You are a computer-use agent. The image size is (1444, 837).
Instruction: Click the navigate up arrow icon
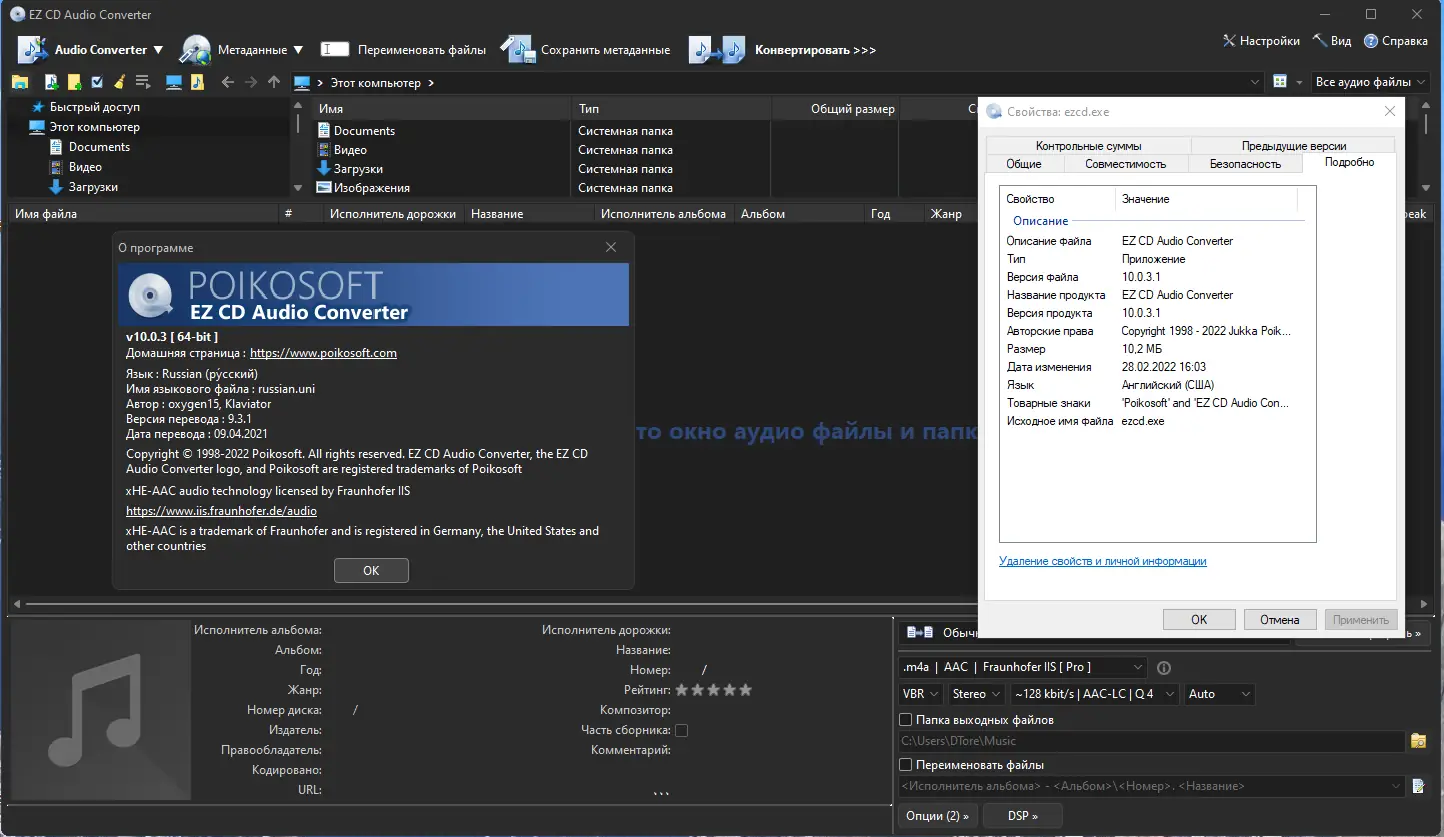tap(274, 82)
